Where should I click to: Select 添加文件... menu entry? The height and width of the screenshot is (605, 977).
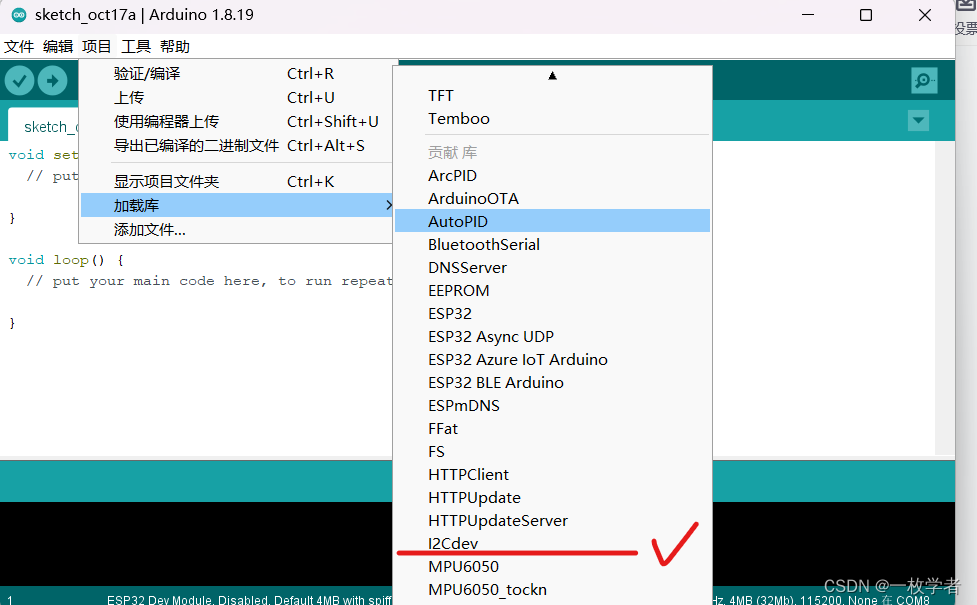[x=237, y=229]
